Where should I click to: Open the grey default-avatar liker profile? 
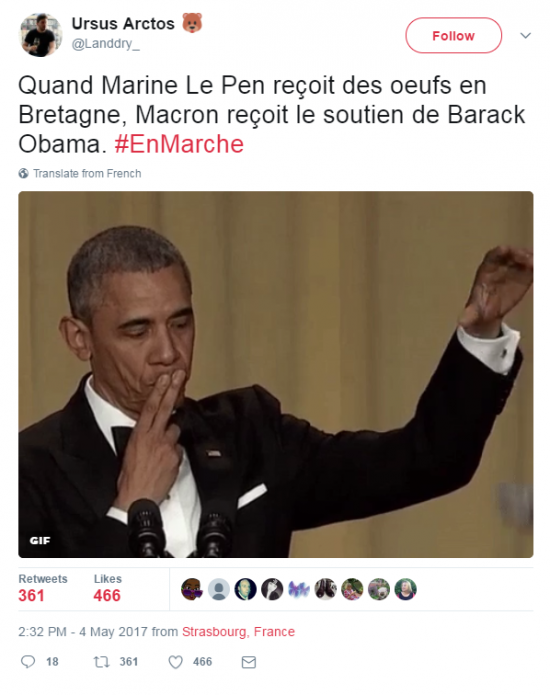pyautogui.click(x=219, y=590)
